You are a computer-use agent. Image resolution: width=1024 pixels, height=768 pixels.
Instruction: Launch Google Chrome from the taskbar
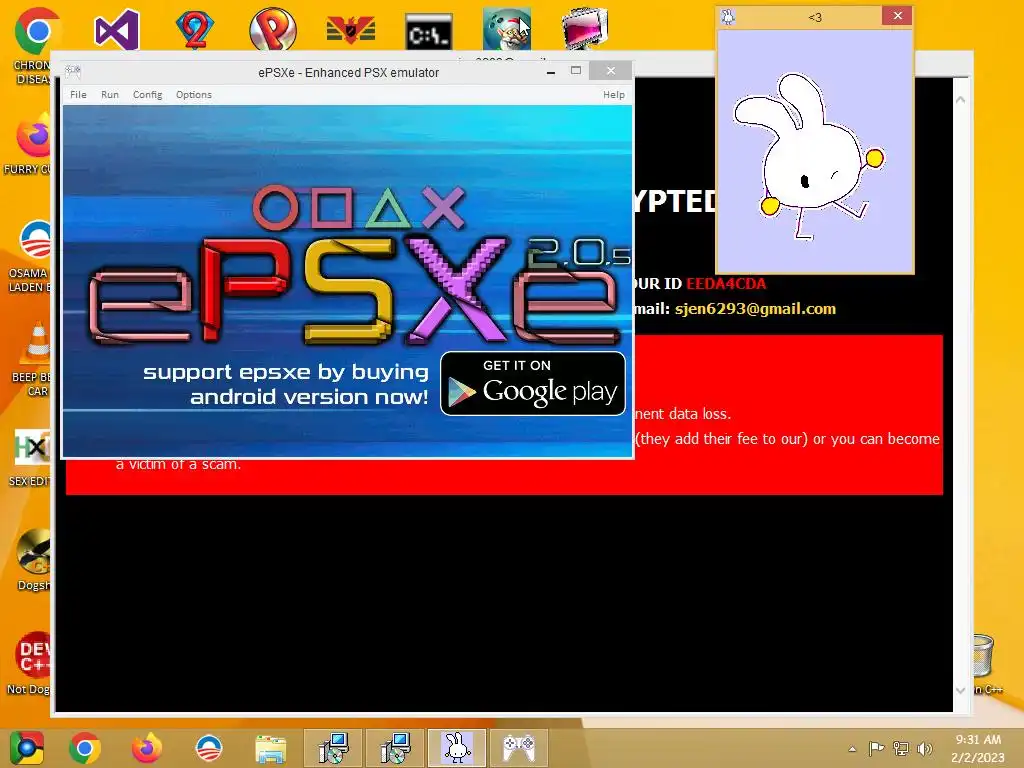pos(85,748)
